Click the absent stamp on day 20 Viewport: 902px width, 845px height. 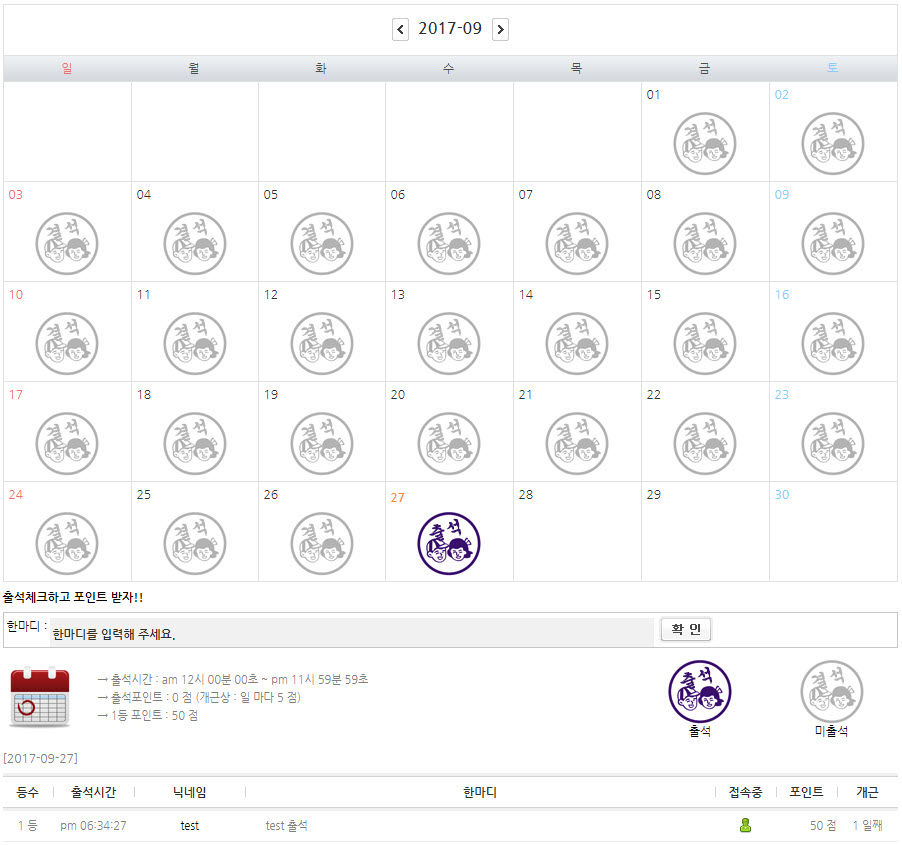tap(449, 443)
